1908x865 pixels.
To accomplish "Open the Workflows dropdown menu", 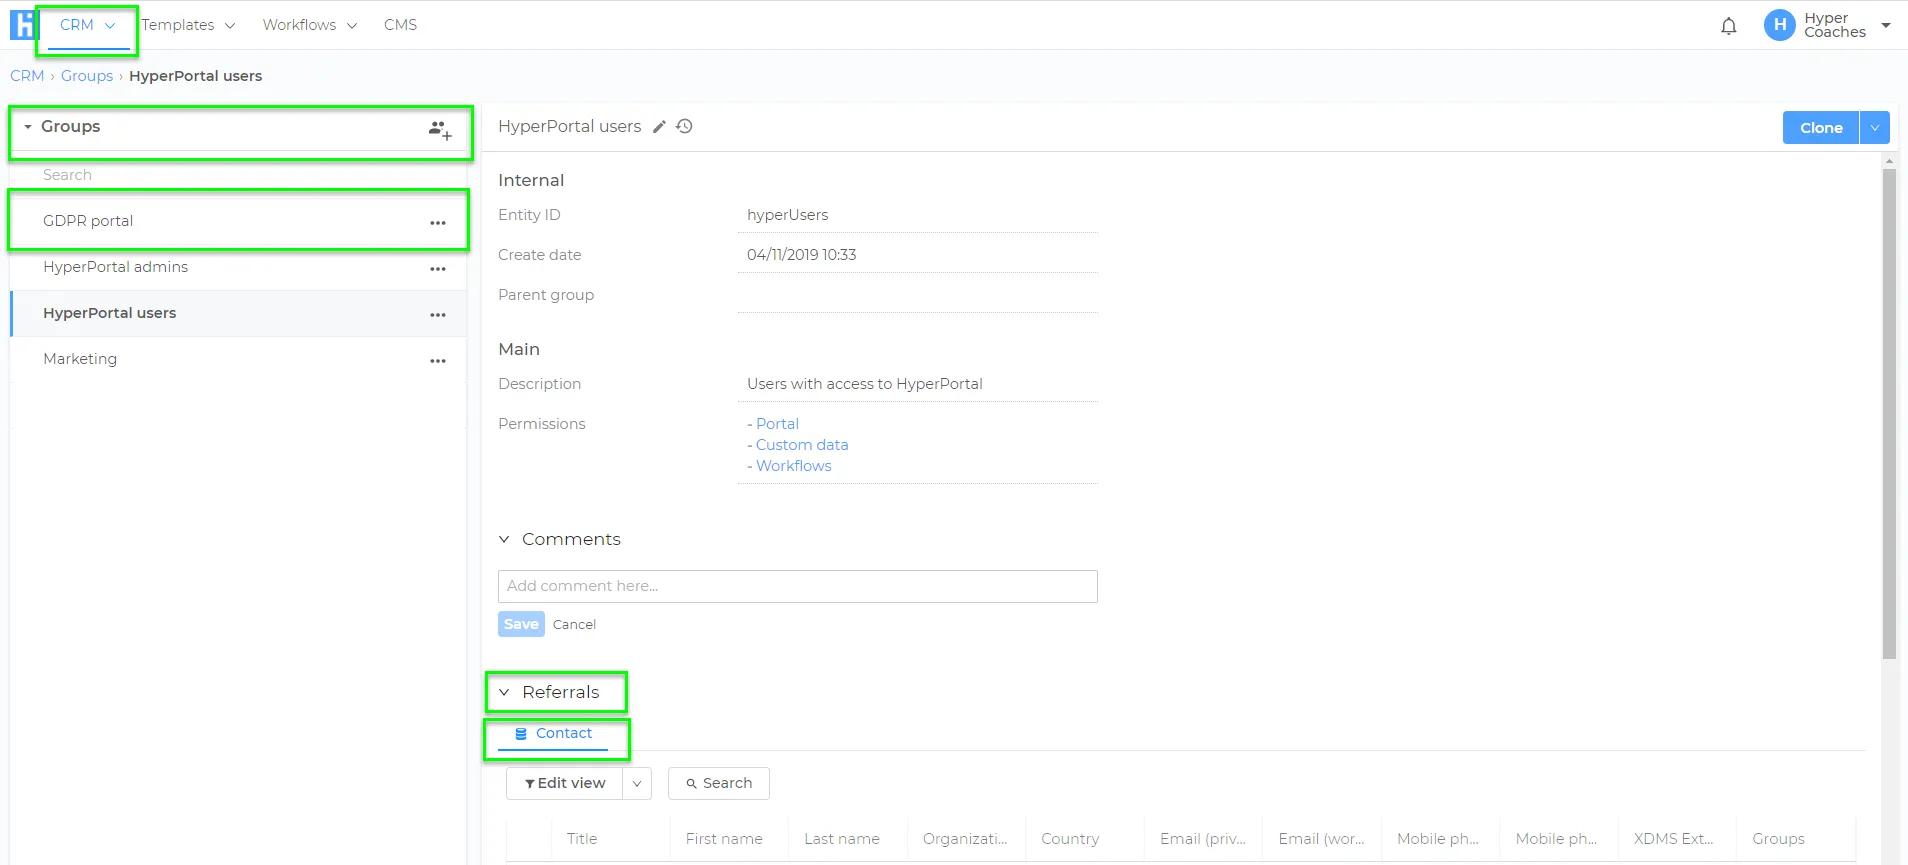I will click(310, 25).
